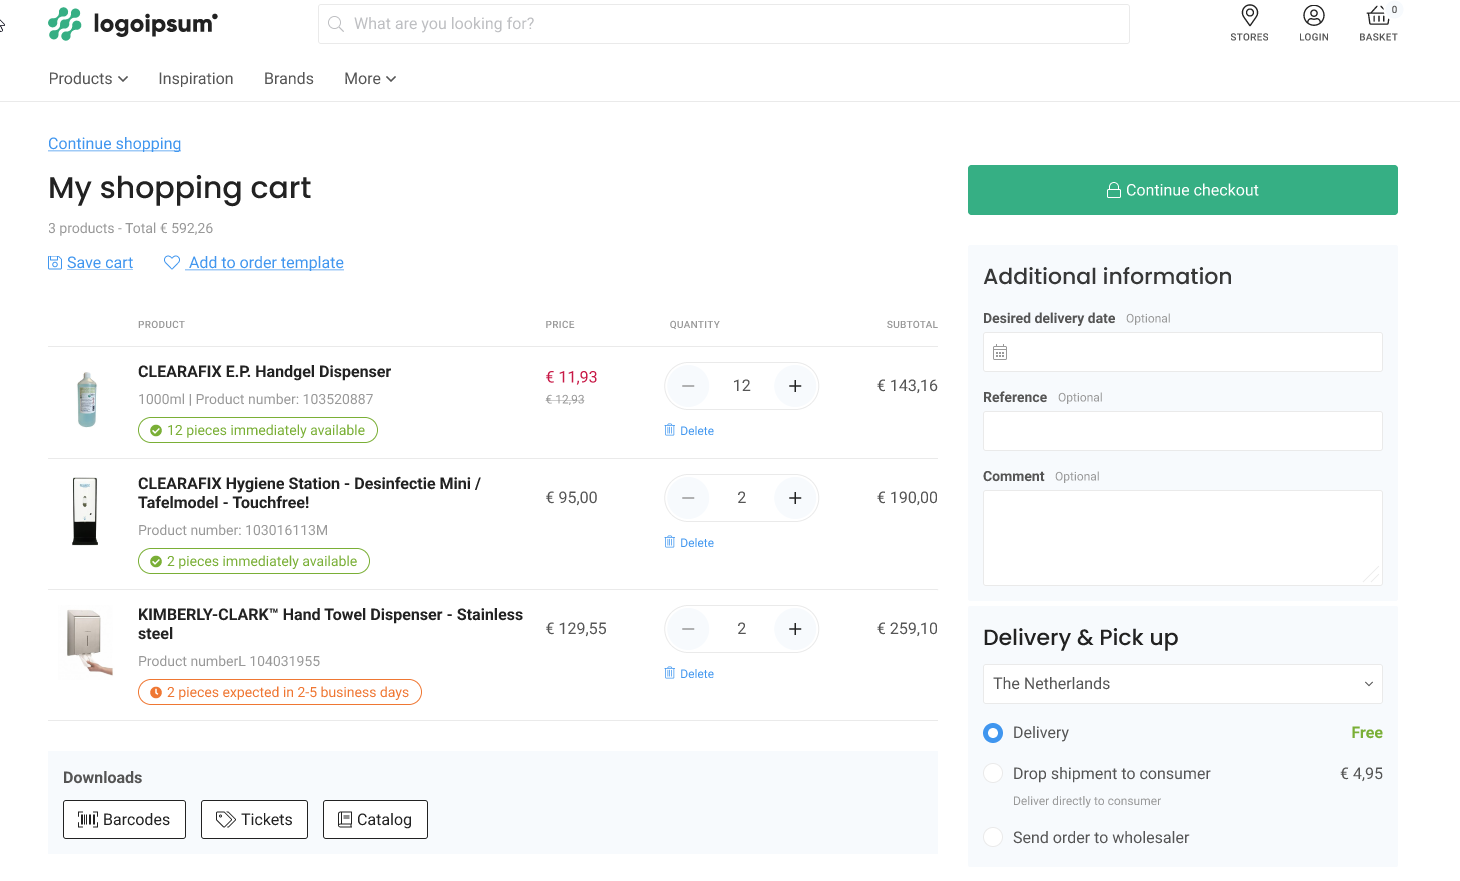Go to the Inspiration menu item
The image size is (1460, 881).
[196, 79]
